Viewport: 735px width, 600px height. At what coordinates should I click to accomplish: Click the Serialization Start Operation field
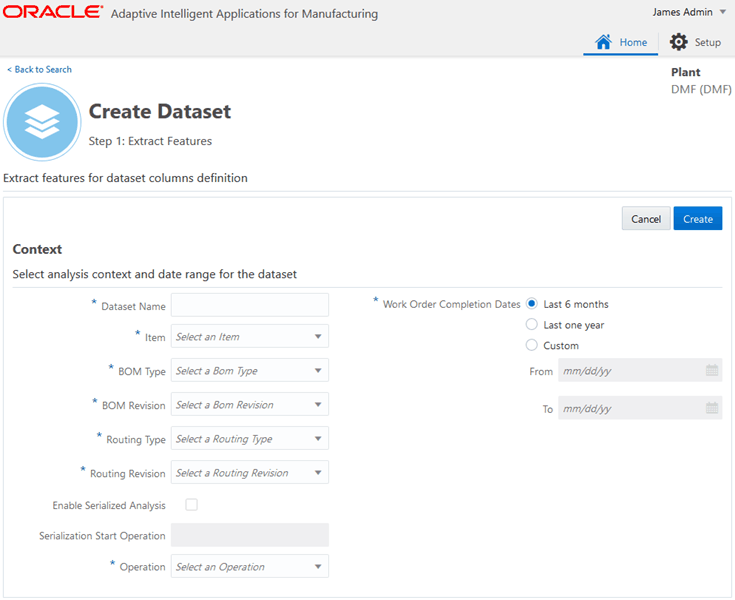coord(249,535)
